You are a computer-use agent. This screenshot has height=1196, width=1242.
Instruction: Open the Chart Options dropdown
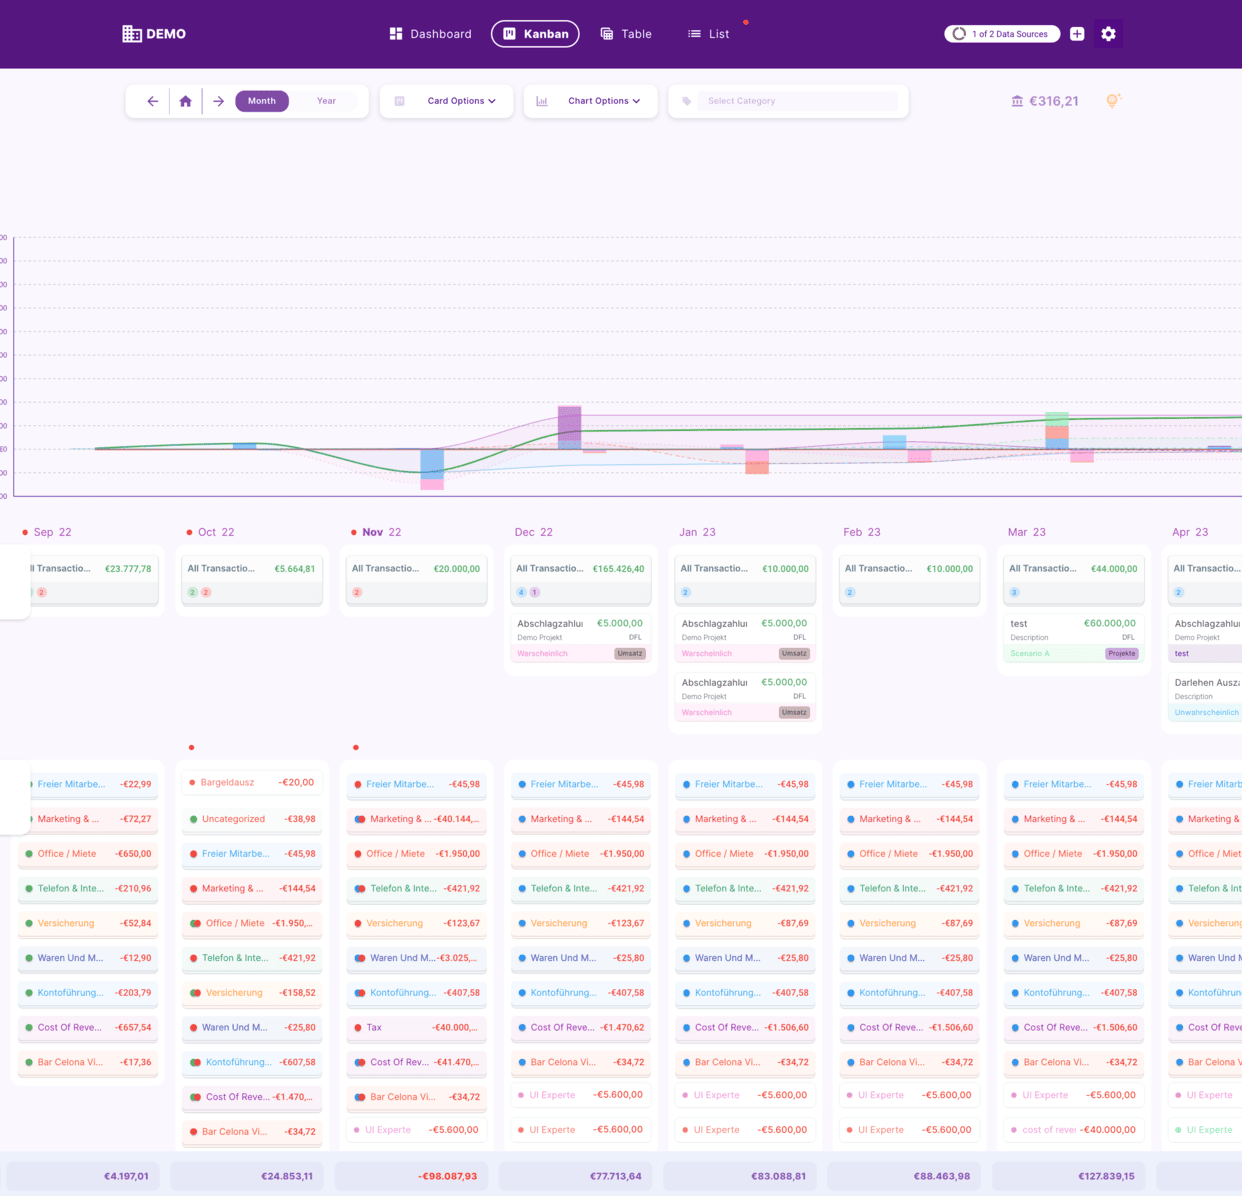point(603,101)
